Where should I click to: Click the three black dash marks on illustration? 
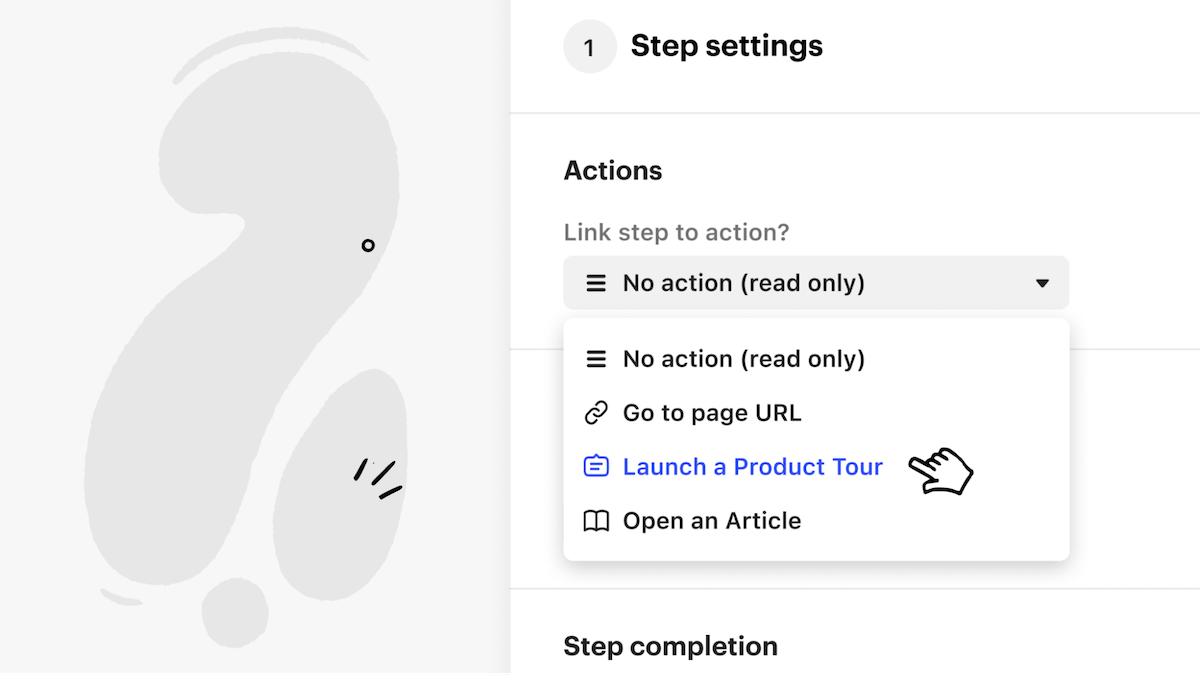[x=378, y=476]
